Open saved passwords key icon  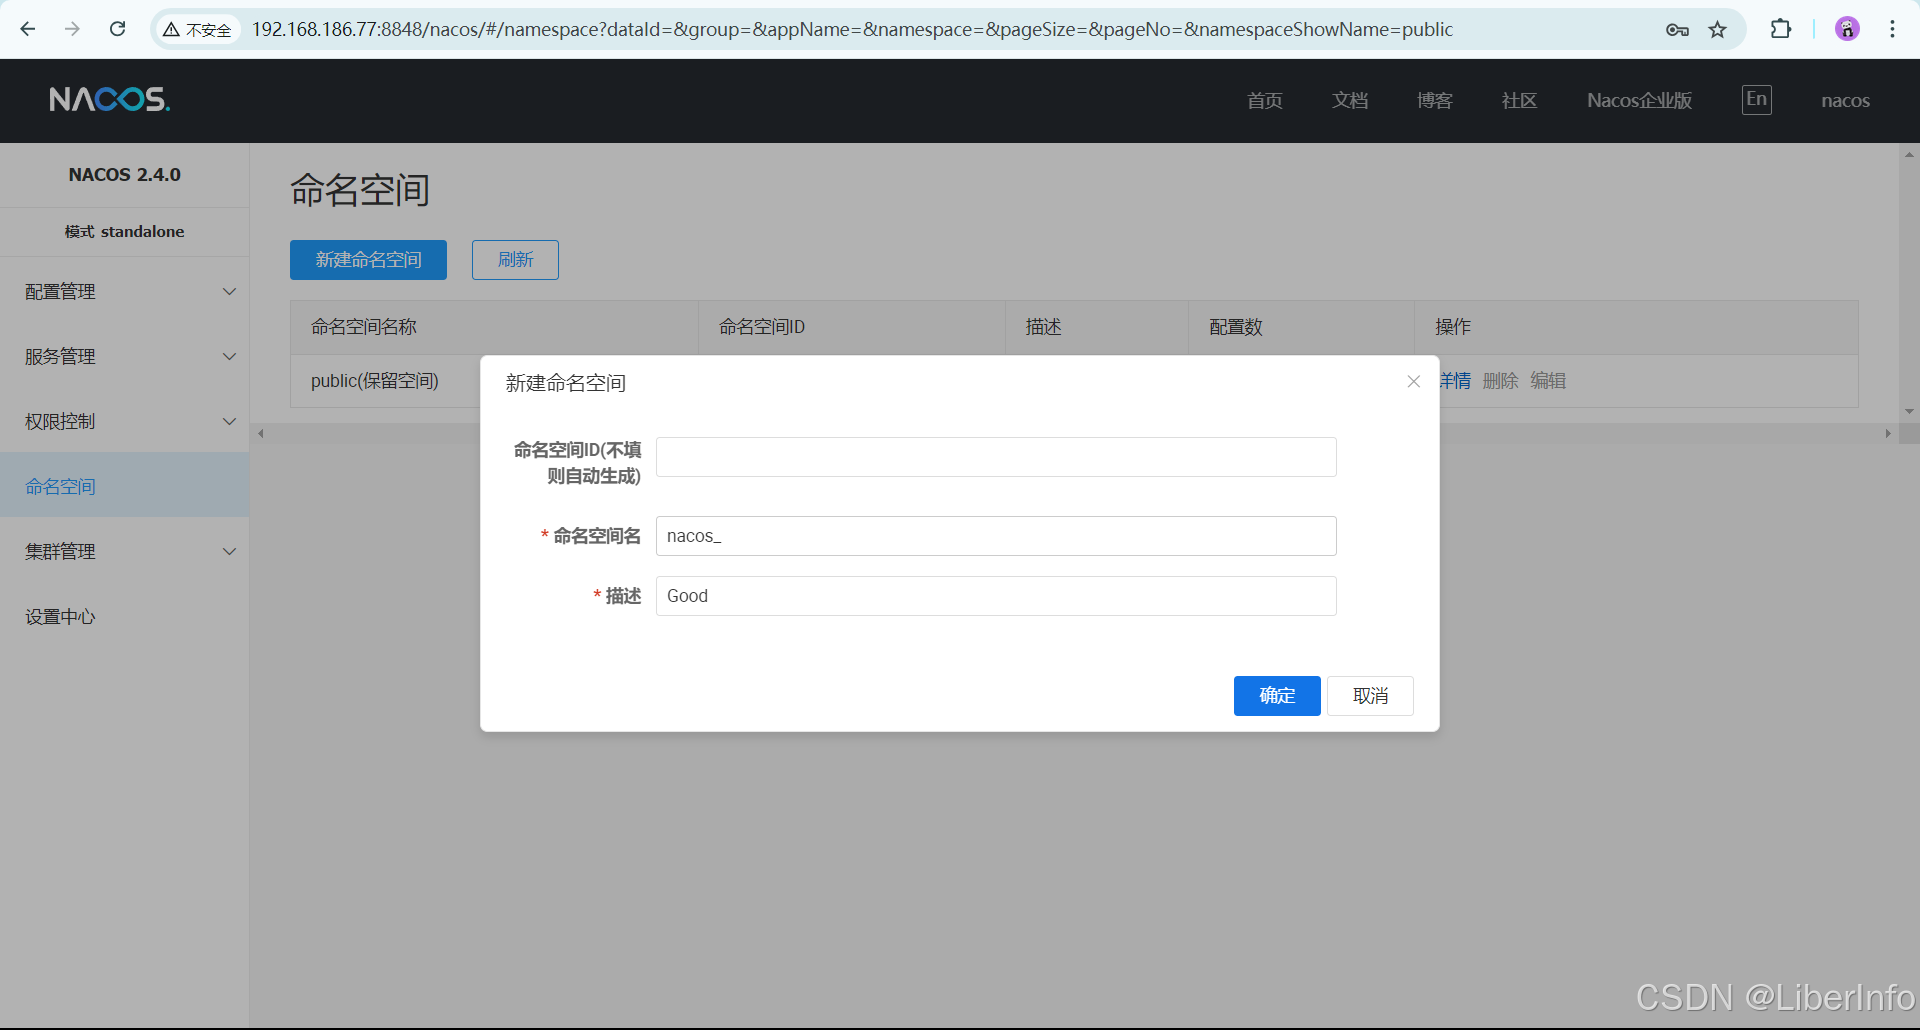pyautogui.click(x=1677, y=30)
